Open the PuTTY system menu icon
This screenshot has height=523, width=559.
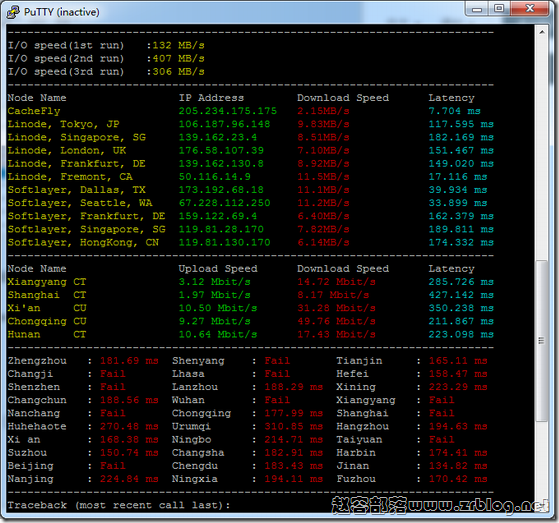coord(12,12)
